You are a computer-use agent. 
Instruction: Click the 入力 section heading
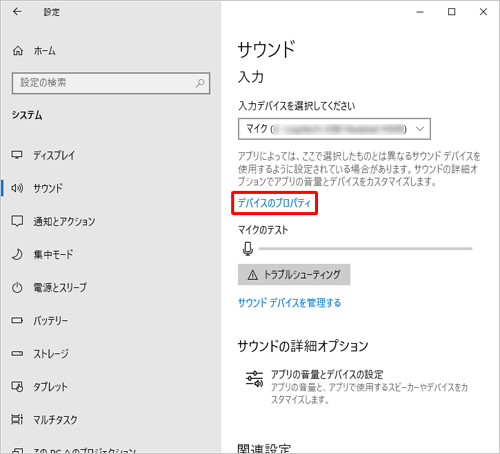pos(251,77)
